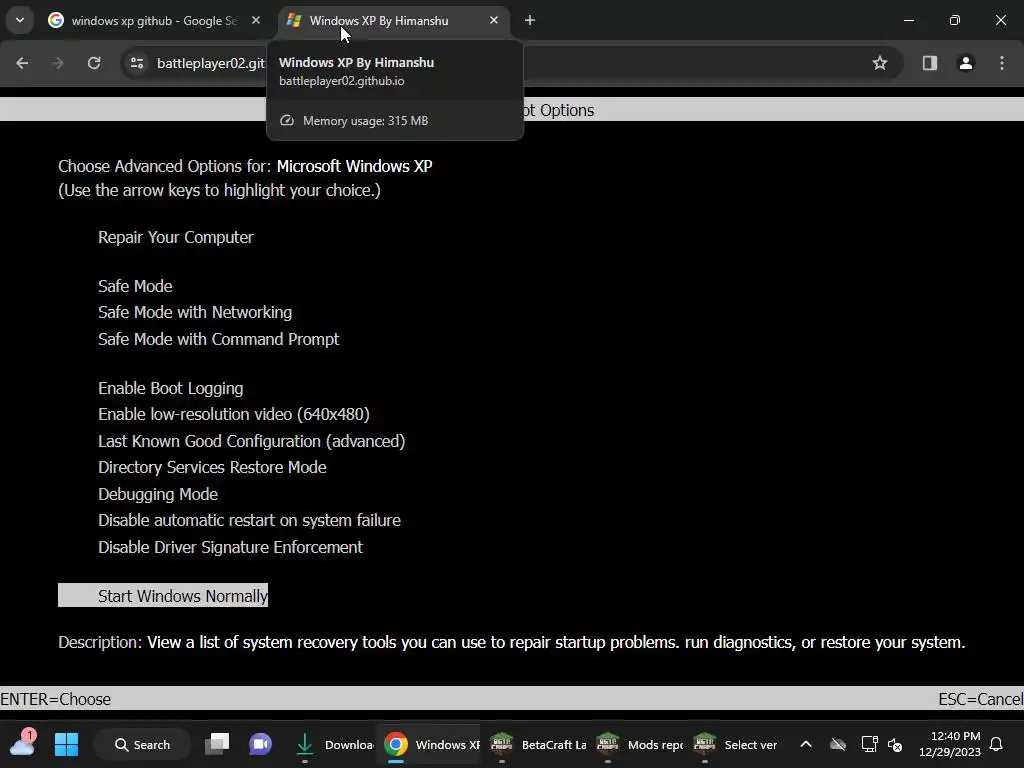Click the battleplayer02 address bar URL

click(x=210, y=63)
